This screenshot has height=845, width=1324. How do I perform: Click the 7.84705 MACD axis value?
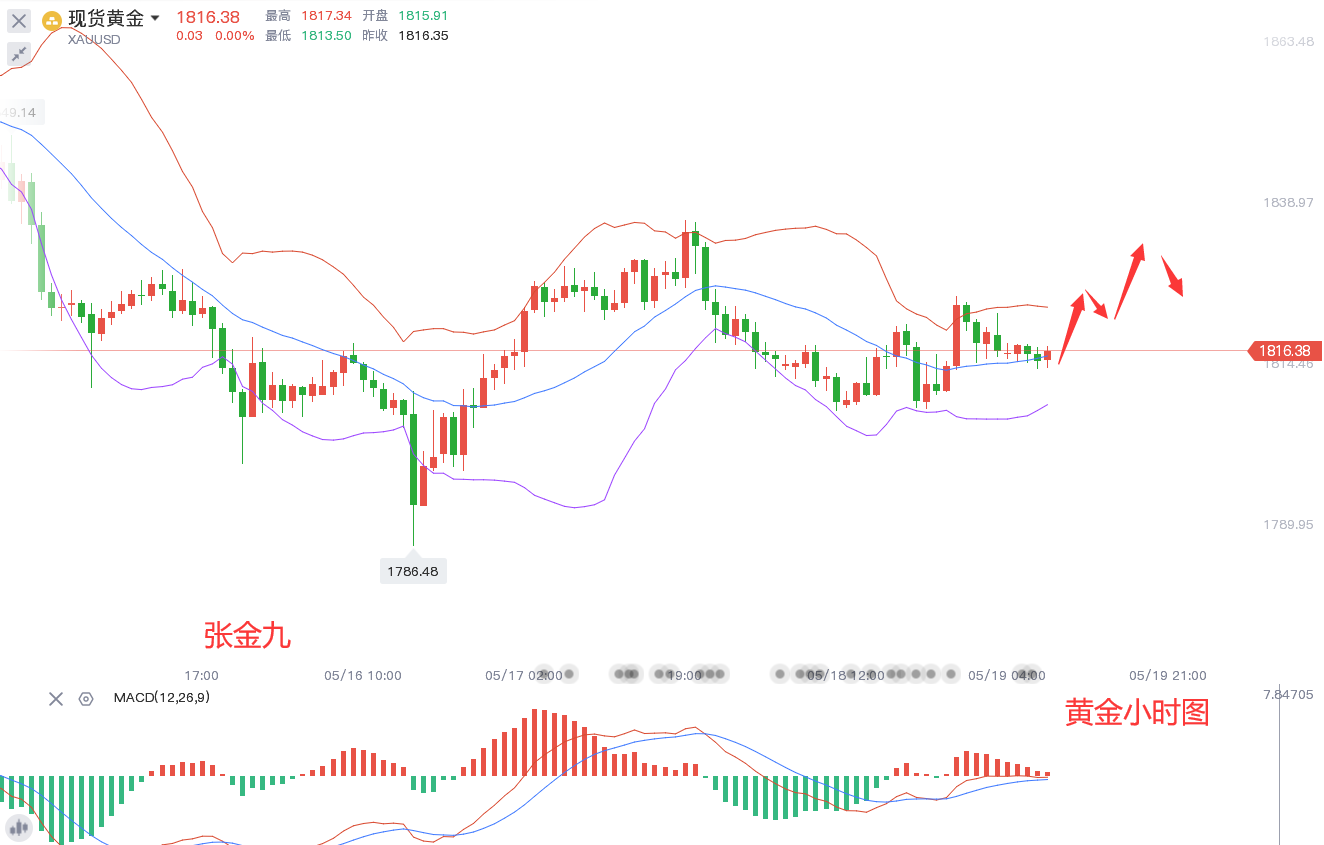tap(1289, 694)
